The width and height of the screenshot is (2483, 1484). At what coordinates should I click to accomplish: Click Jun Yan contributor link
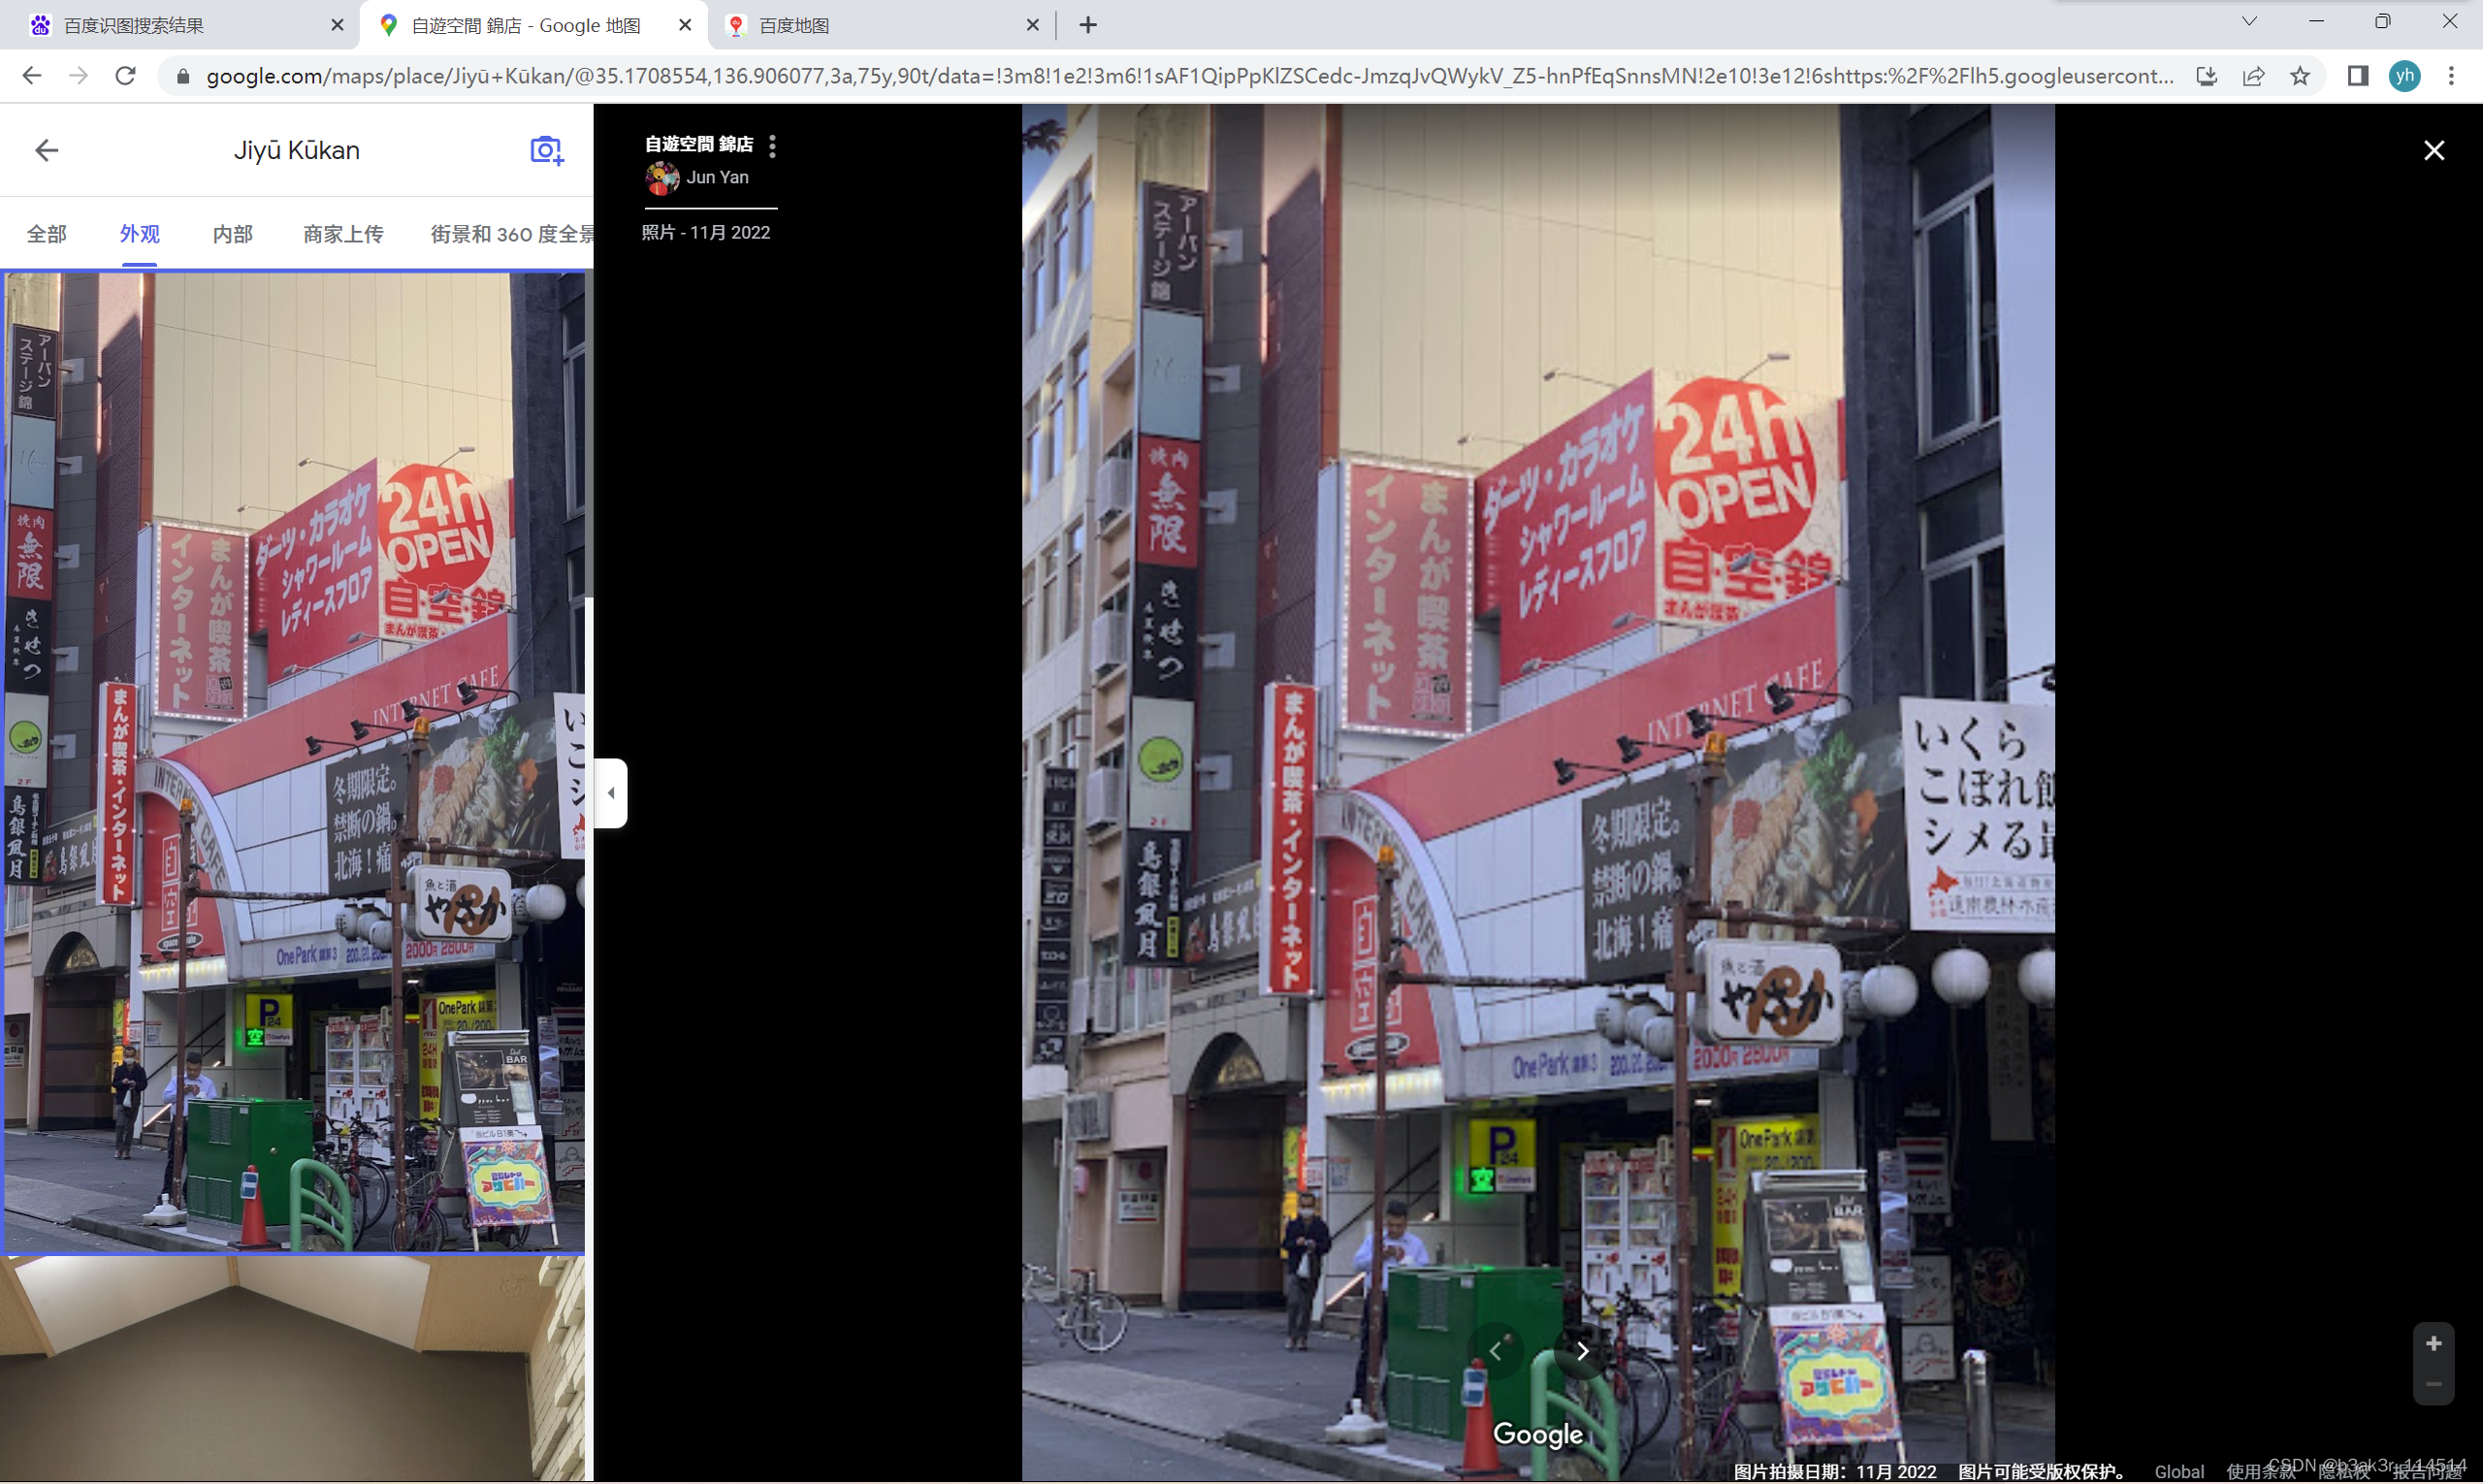[716, 177]
